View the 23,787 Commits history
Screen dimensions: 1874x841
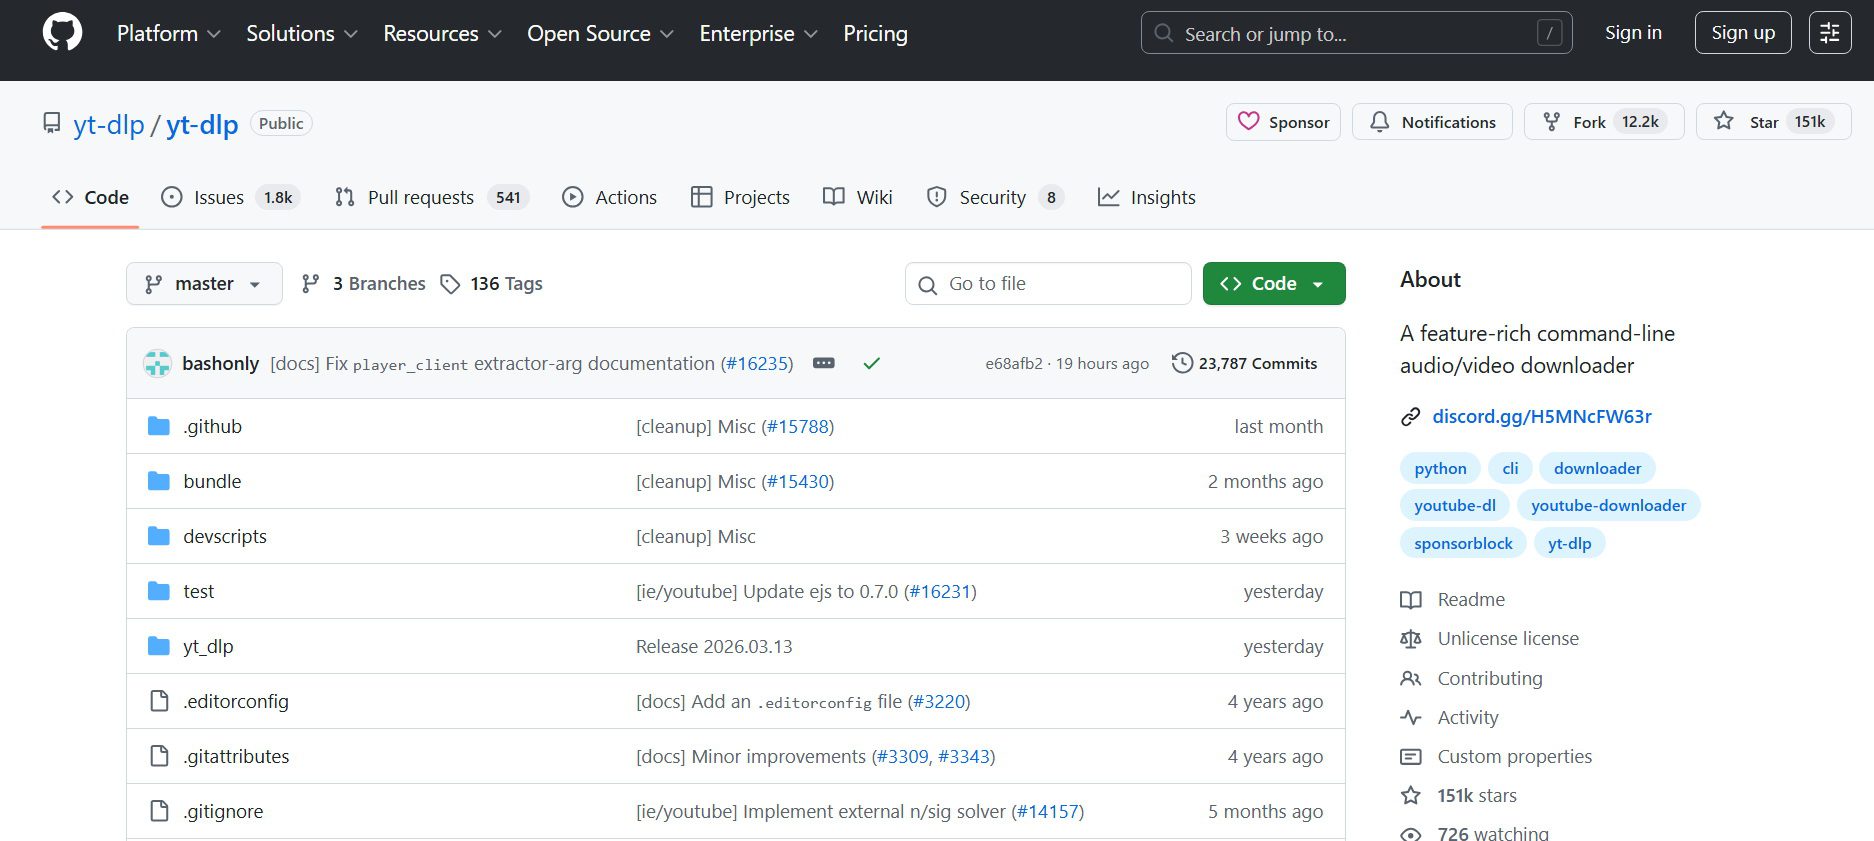[1244, 363]
